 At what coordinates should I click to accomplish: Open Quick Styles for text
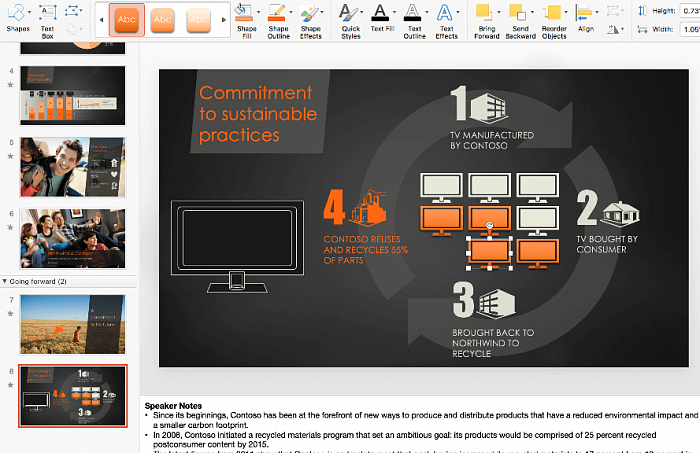point(350,21)
